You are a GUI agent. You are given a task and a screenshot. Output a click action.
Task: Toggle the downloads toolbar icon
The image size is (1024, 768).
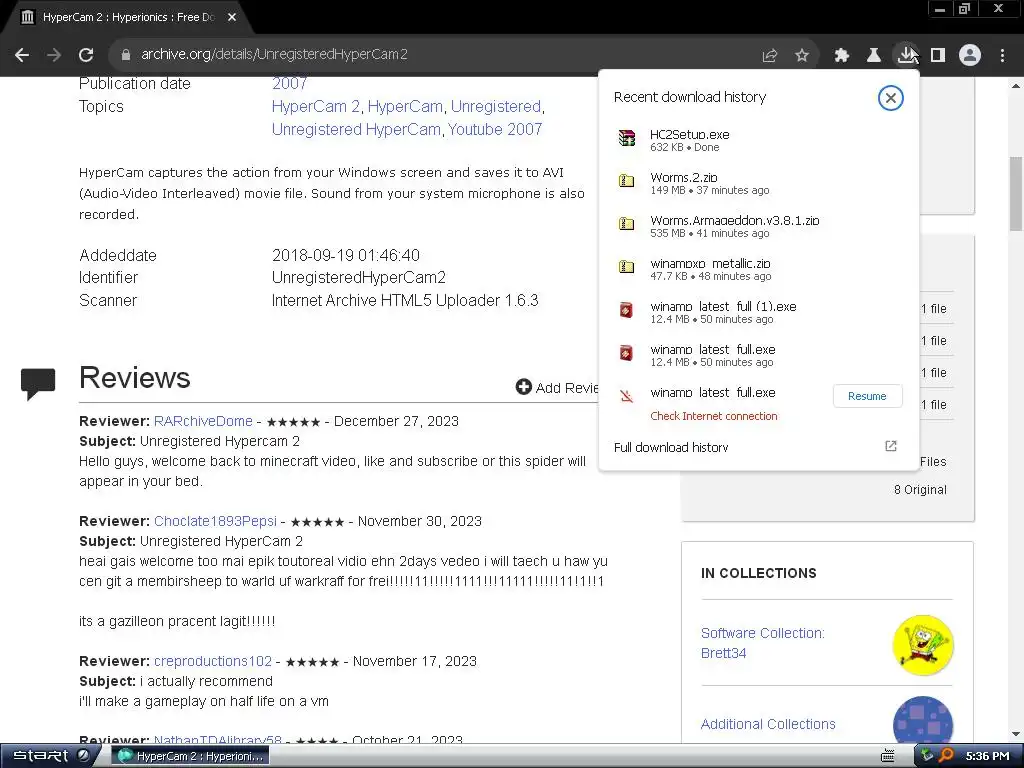(x=906, y=55)
